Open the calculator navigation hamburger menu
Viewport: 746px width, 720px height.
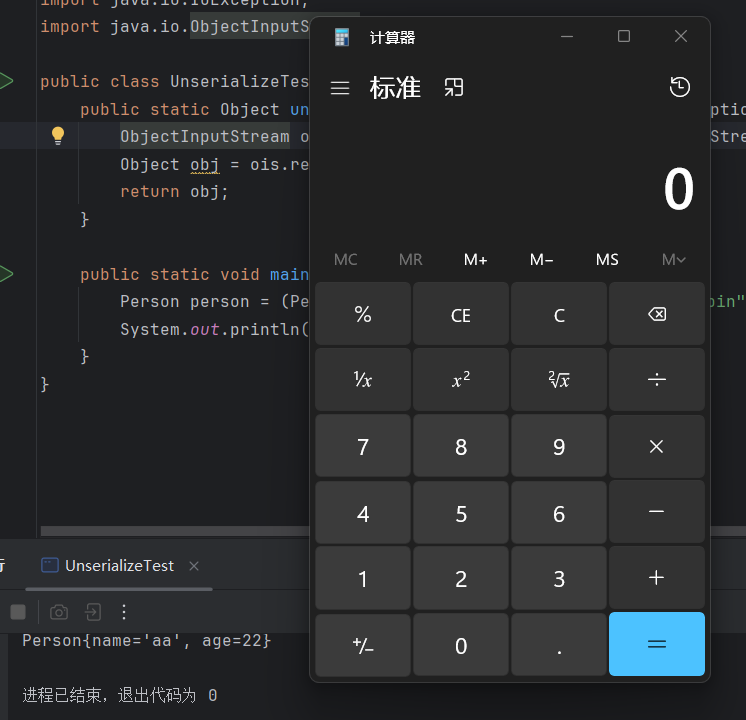coord(340,88)
